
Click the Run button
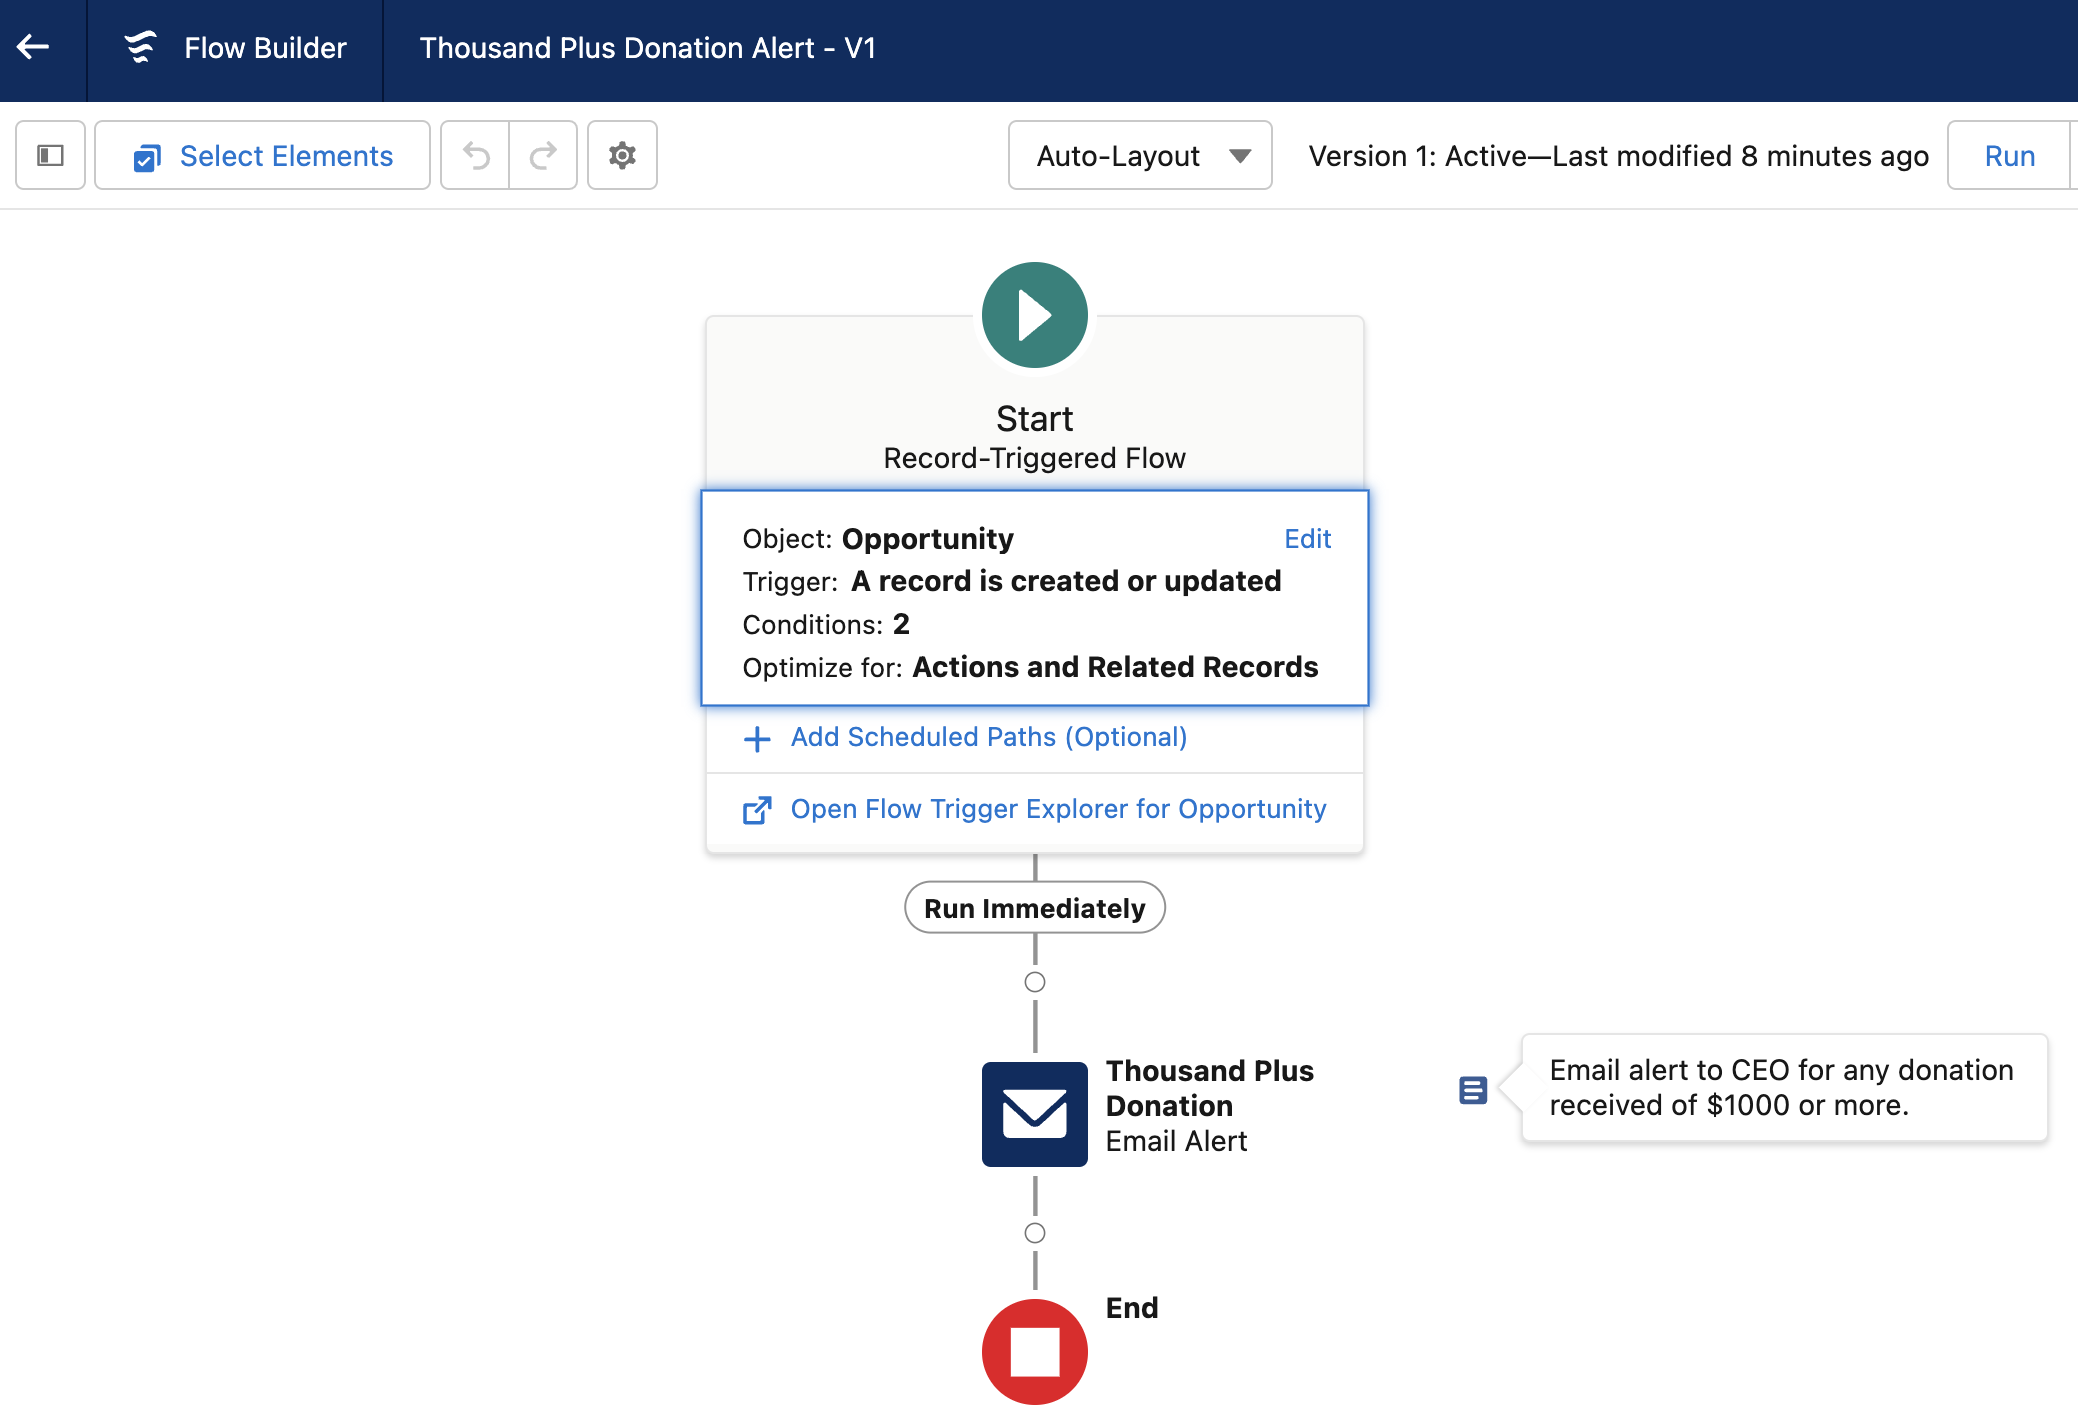tap(2009, 156)
